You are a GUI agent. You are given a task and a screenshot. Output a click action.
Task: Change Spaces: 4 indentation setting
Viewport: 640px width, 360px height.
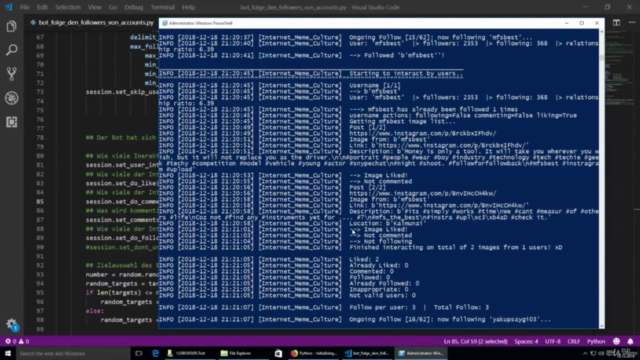(x=526, y=341)
